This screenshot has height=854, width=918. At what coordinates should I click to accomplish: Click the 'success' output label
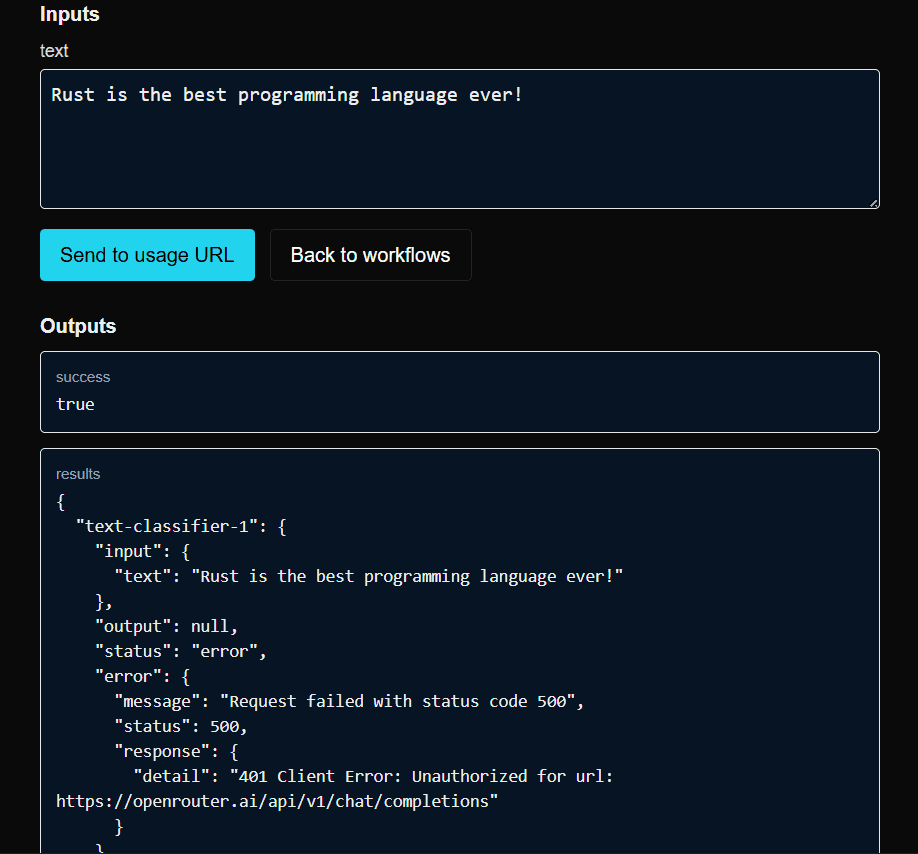[83, 377]
